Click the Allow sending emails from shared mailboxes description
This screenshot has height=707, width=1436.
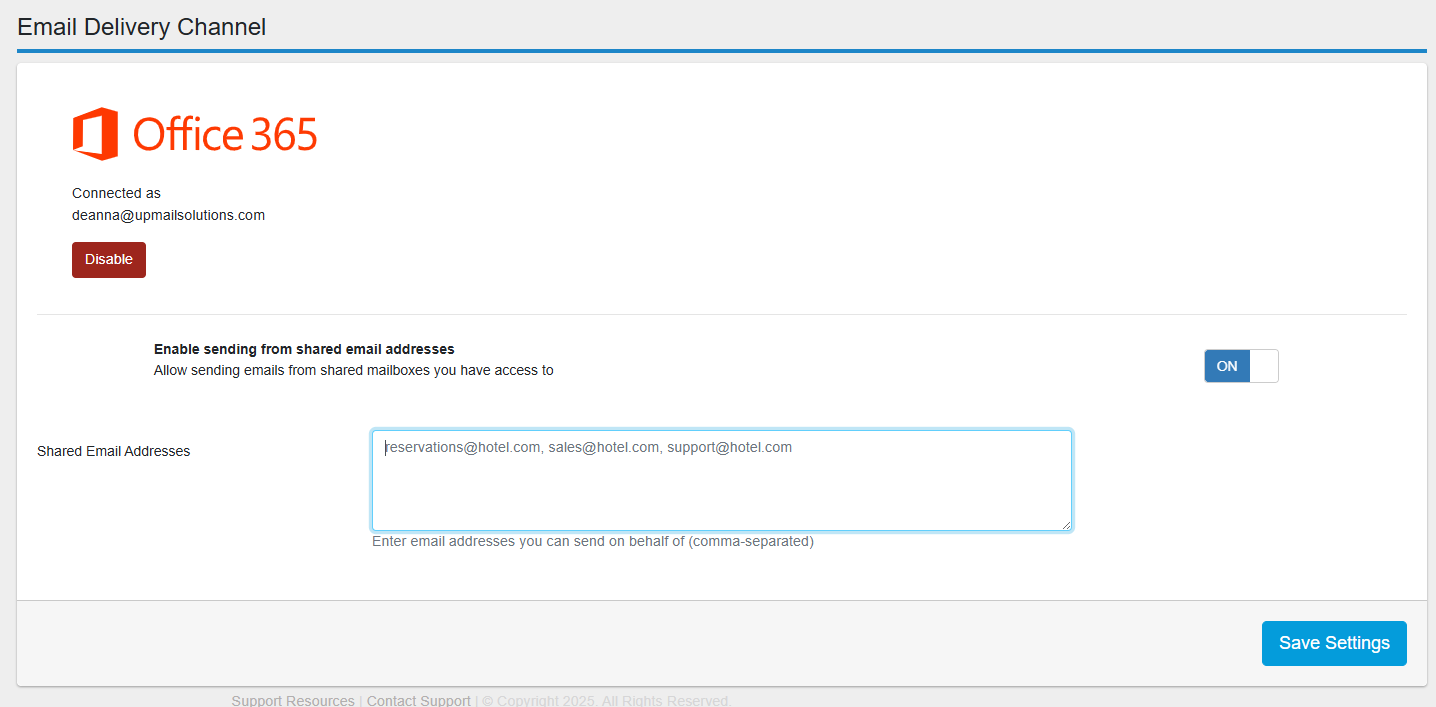pyautogui.click(x=354, y=370)
